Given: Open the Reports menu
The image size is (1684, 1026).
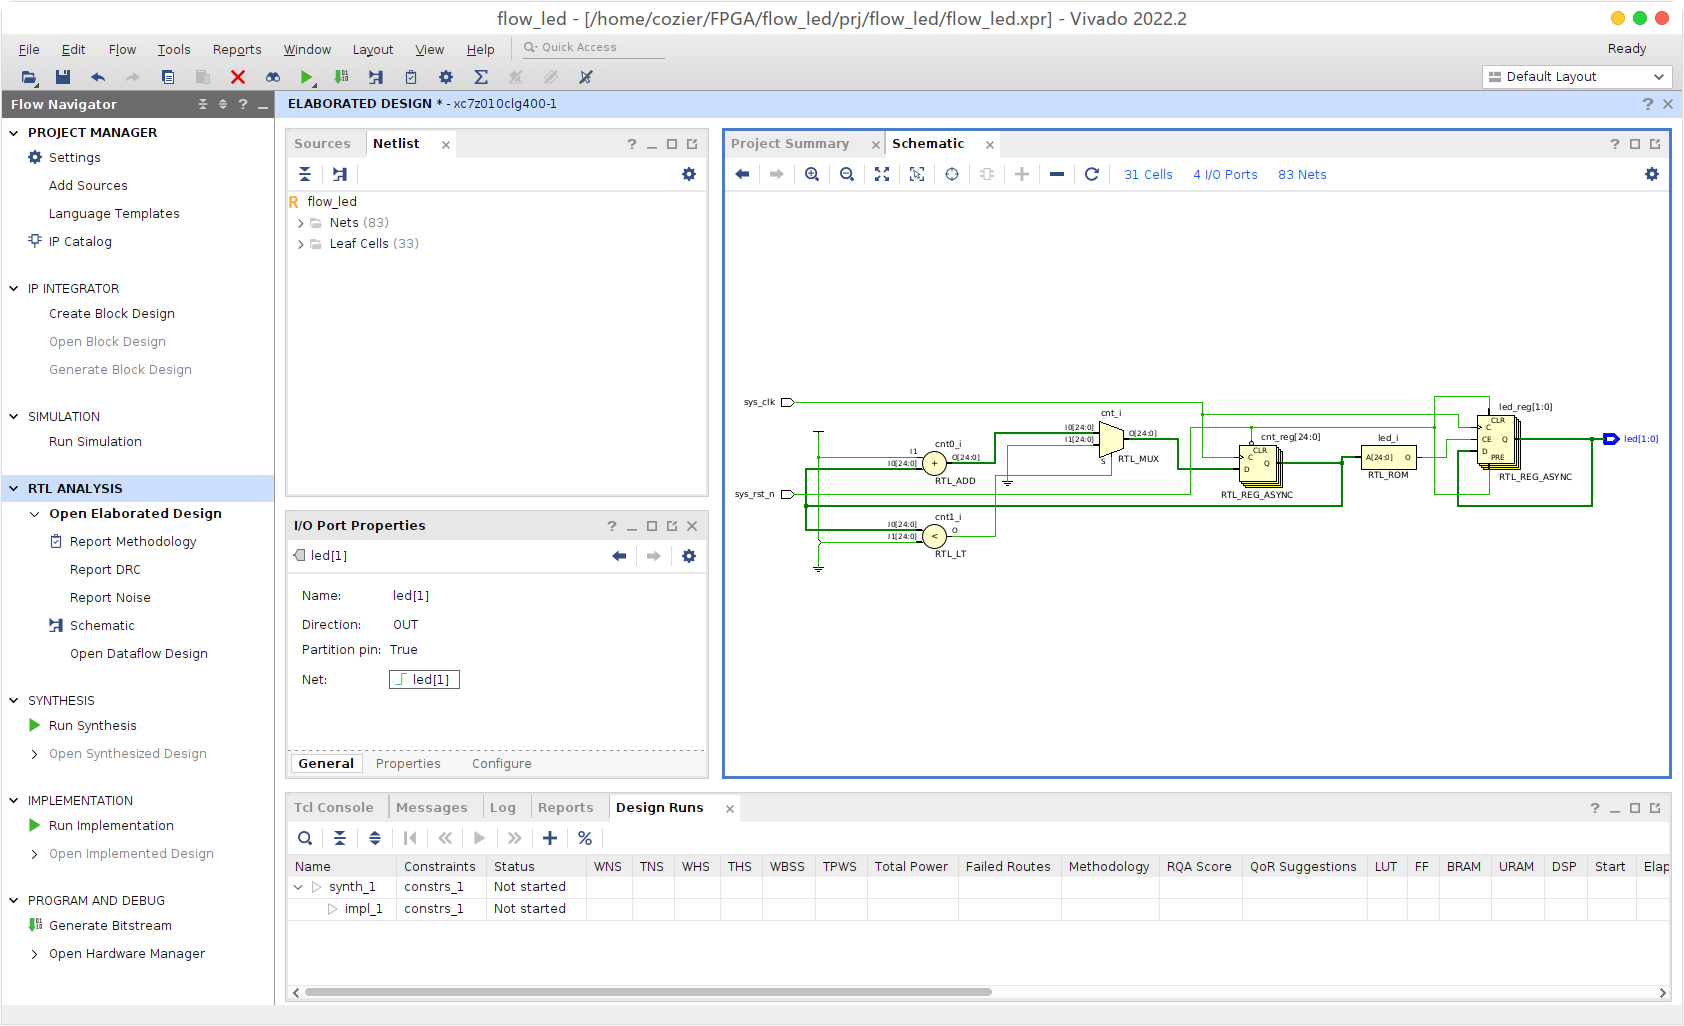Looking at the screenshot, I should point(237,49).
